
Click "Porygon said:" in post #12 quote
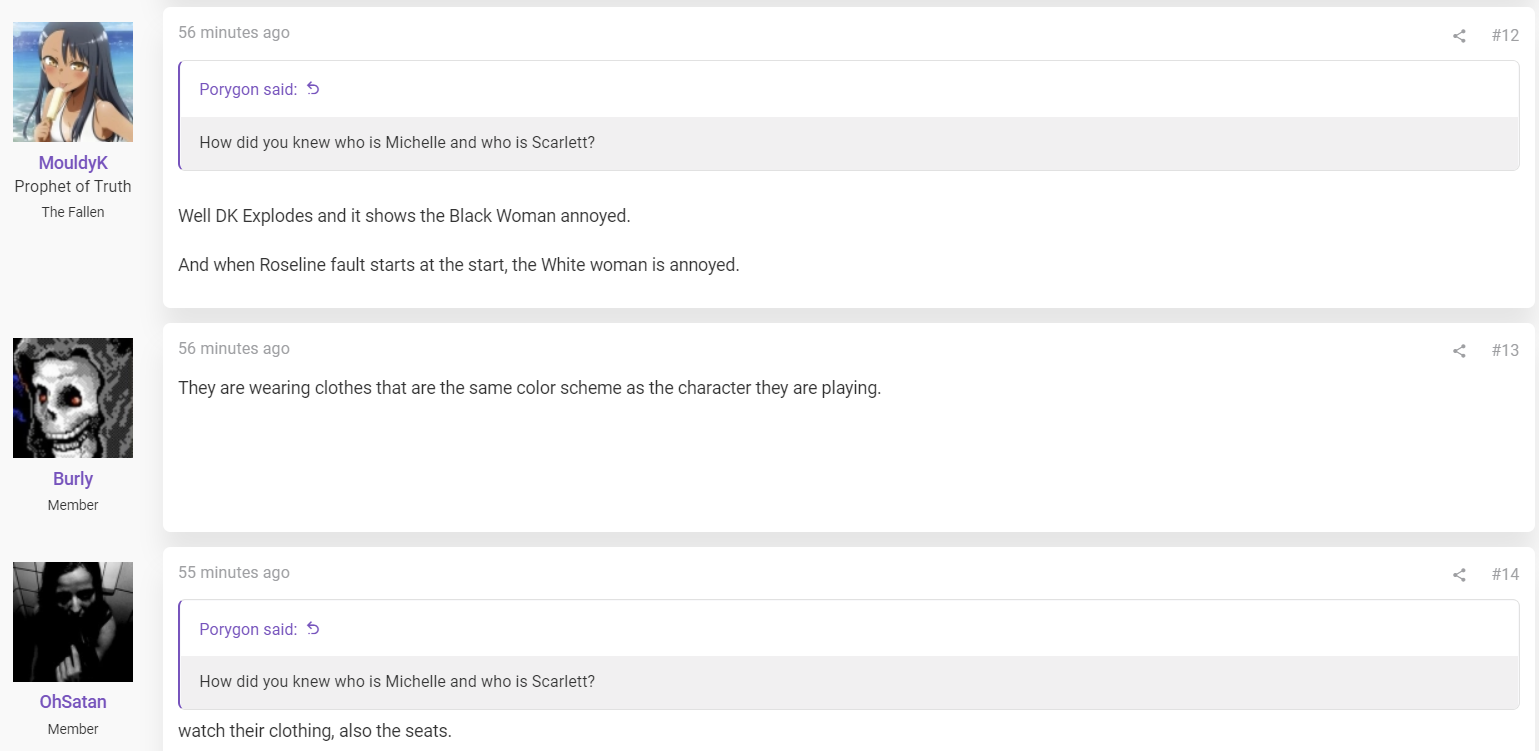click(x=248, y=89)
